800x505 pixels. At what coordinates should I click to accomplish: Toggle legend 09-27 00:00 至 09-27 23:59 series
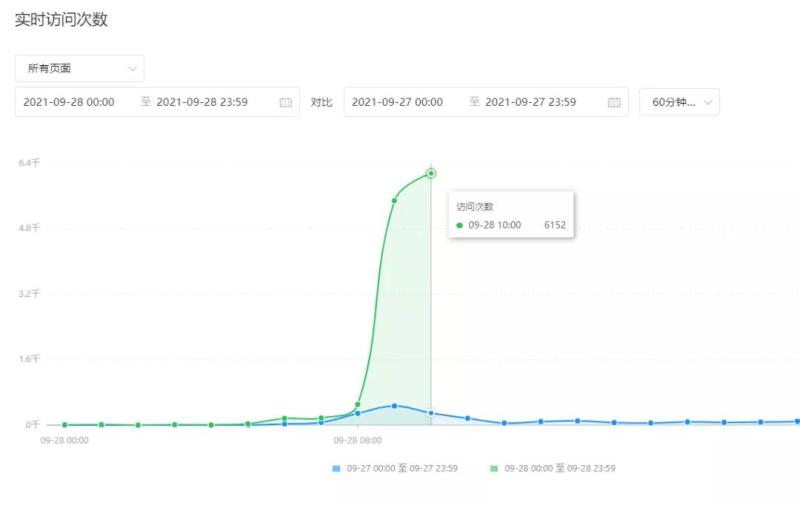tap(395, 468)
